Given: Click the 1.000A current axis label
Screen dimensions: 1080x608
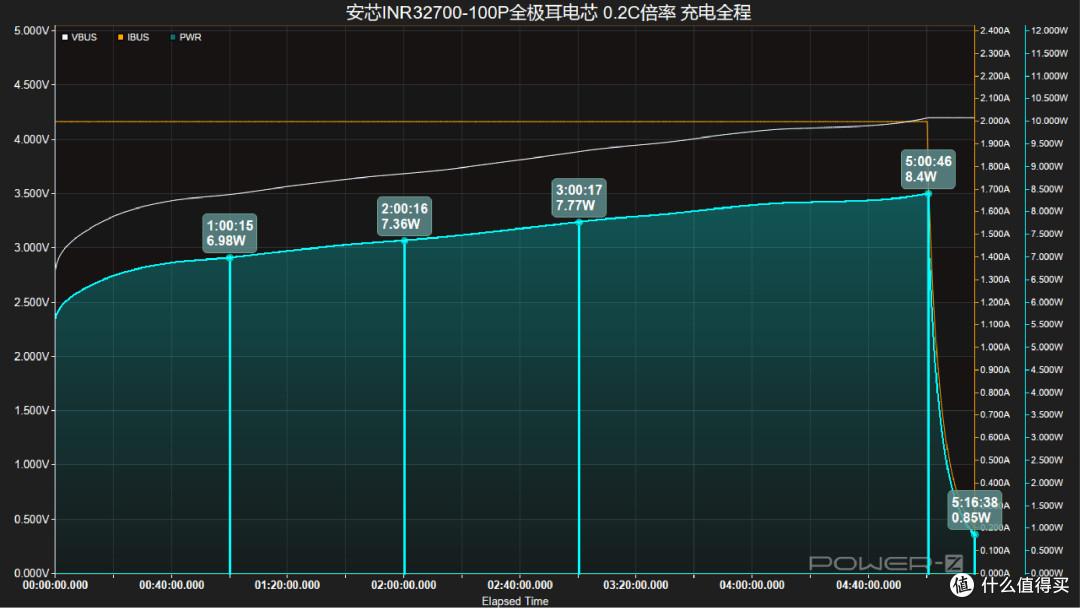Looking at the screenshot, I should tap(995, 347).
